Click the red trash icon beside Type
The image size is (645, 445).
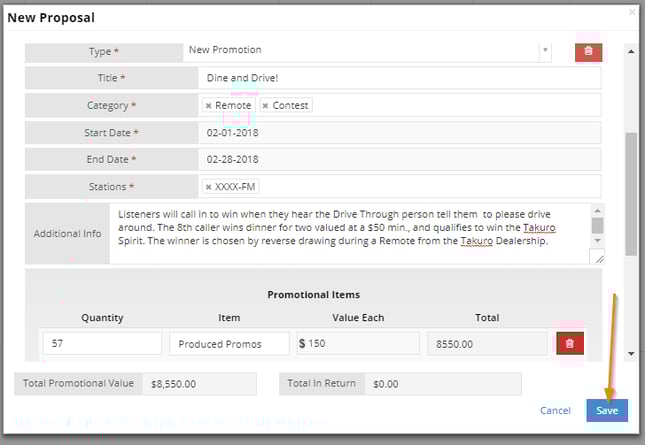[588, 52]
